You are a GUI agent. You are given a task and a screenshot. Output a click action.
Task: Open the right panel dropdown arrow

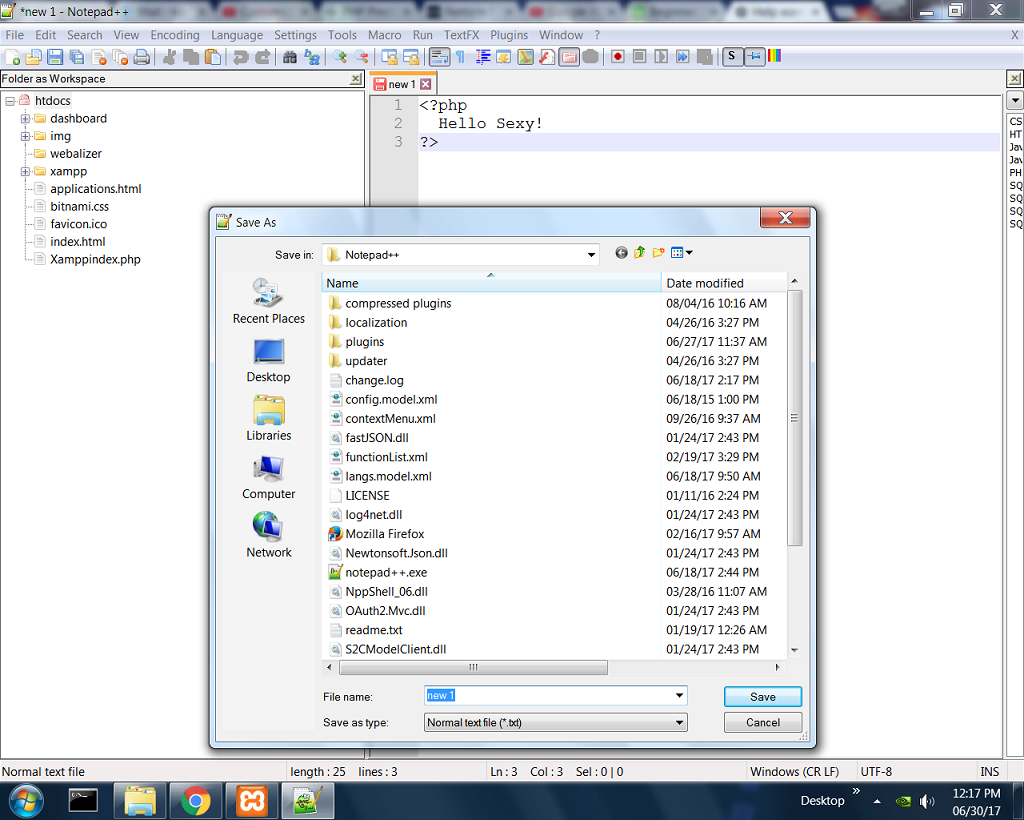[x=1015, y=101]
